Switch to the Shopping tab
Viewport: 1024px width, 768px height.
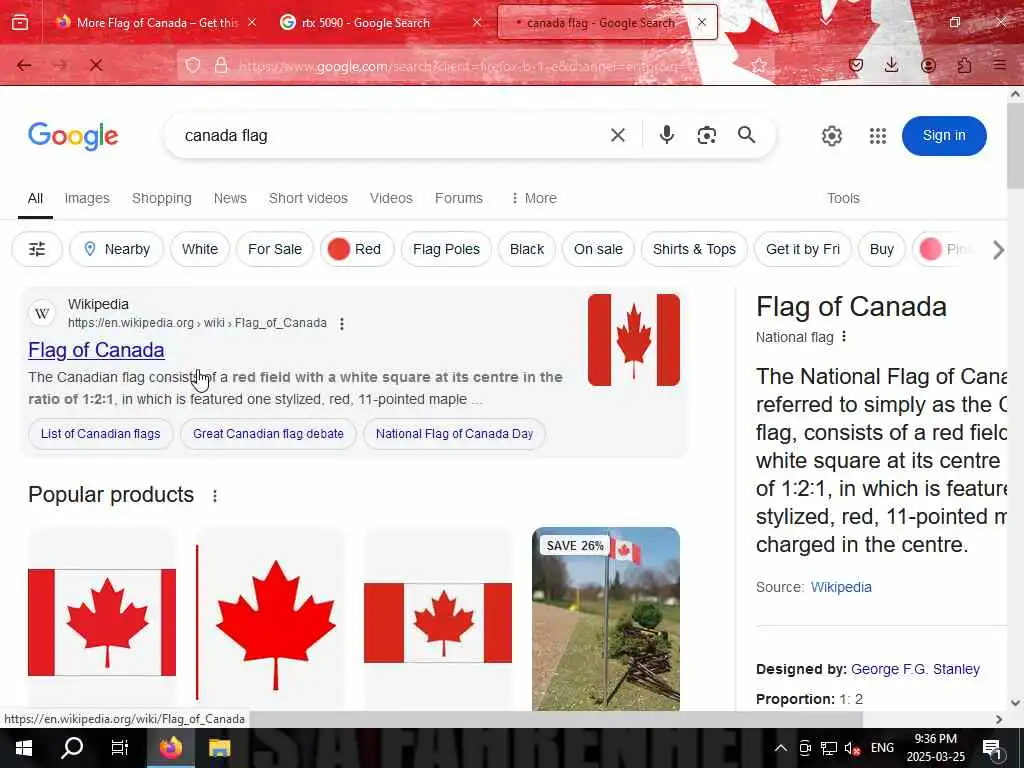pyautogui.click(x=161, y=198)
